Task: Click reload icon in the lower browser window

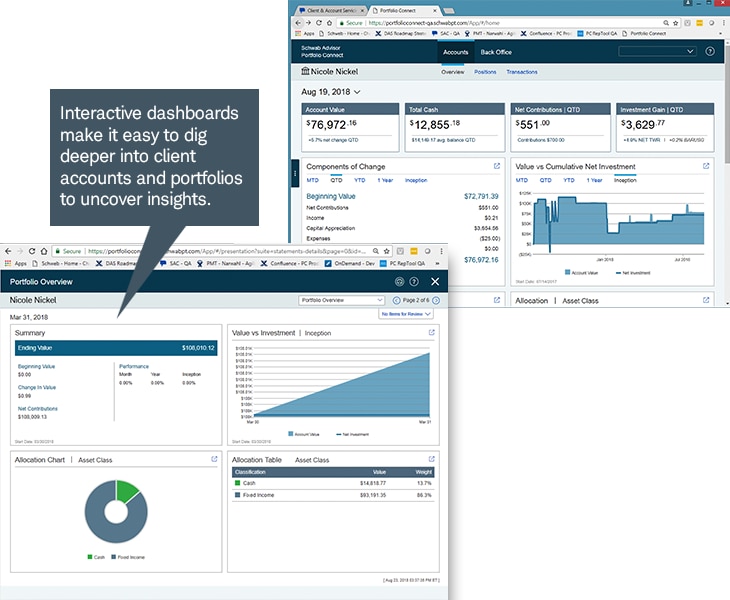Action: [x=32, y=251]
